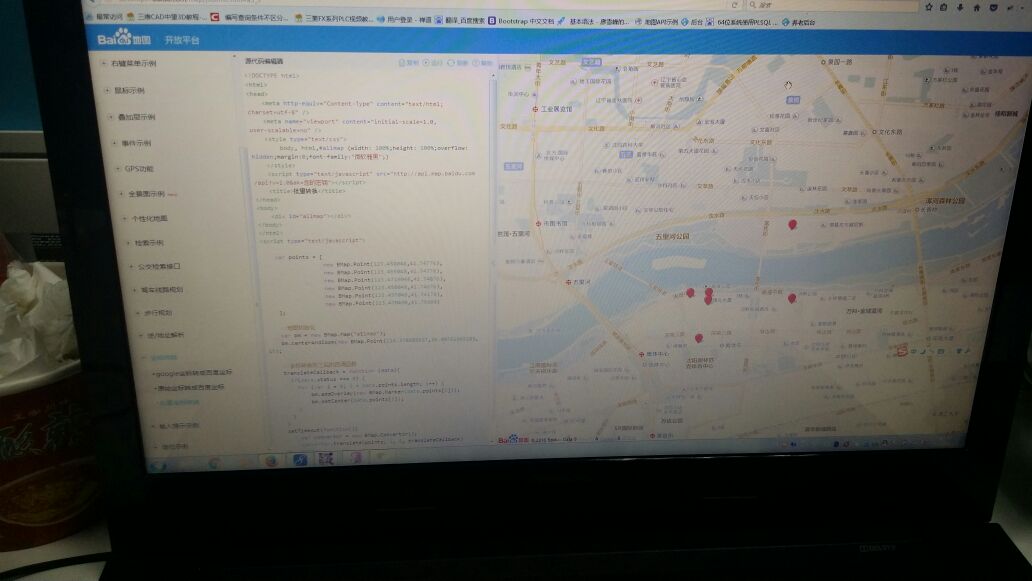Open bookmark 翻译_百度搜索
The image size is (1032, 581).
tap(459, 20)
